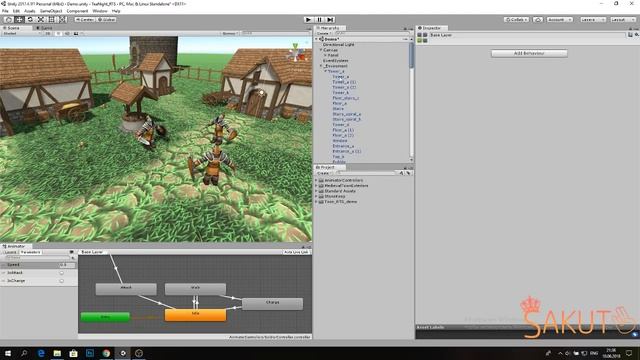This screenshot has height=360, width=640.
Task: Select the Attack state node
Action: pyautogui.click(x=126, y=289)
